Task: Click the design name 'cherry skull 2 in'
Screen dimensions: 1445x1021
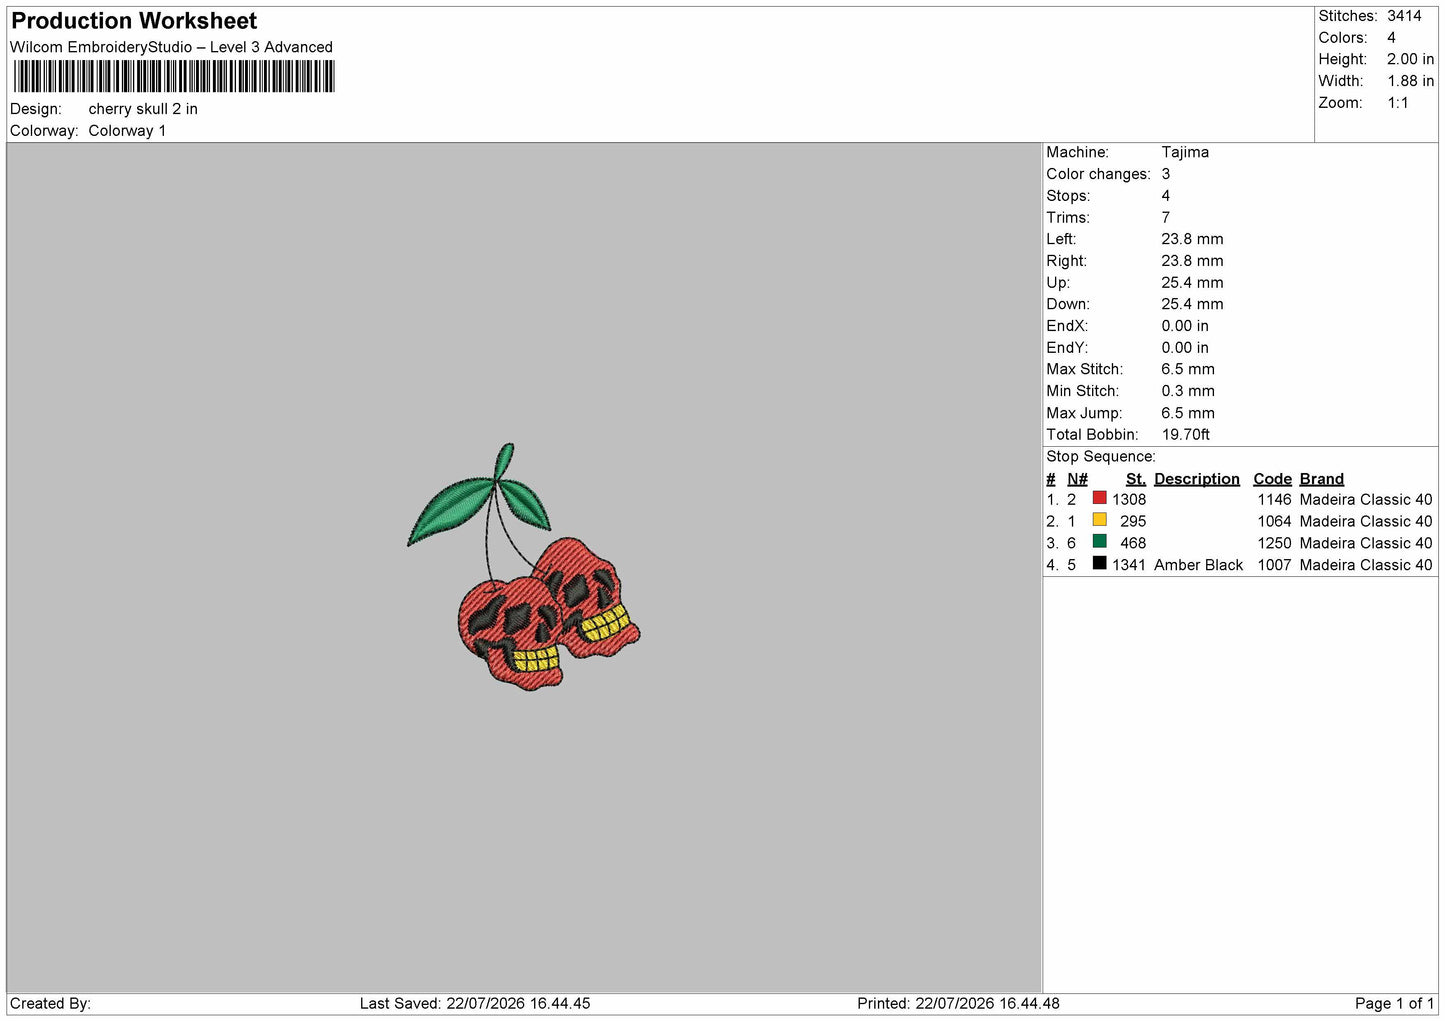Action: point(143,109)
